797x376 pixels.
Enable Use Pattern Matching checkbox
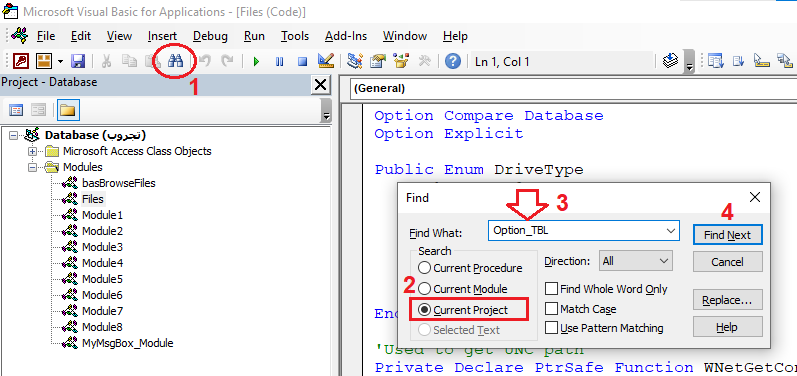(x=551, y=328)
